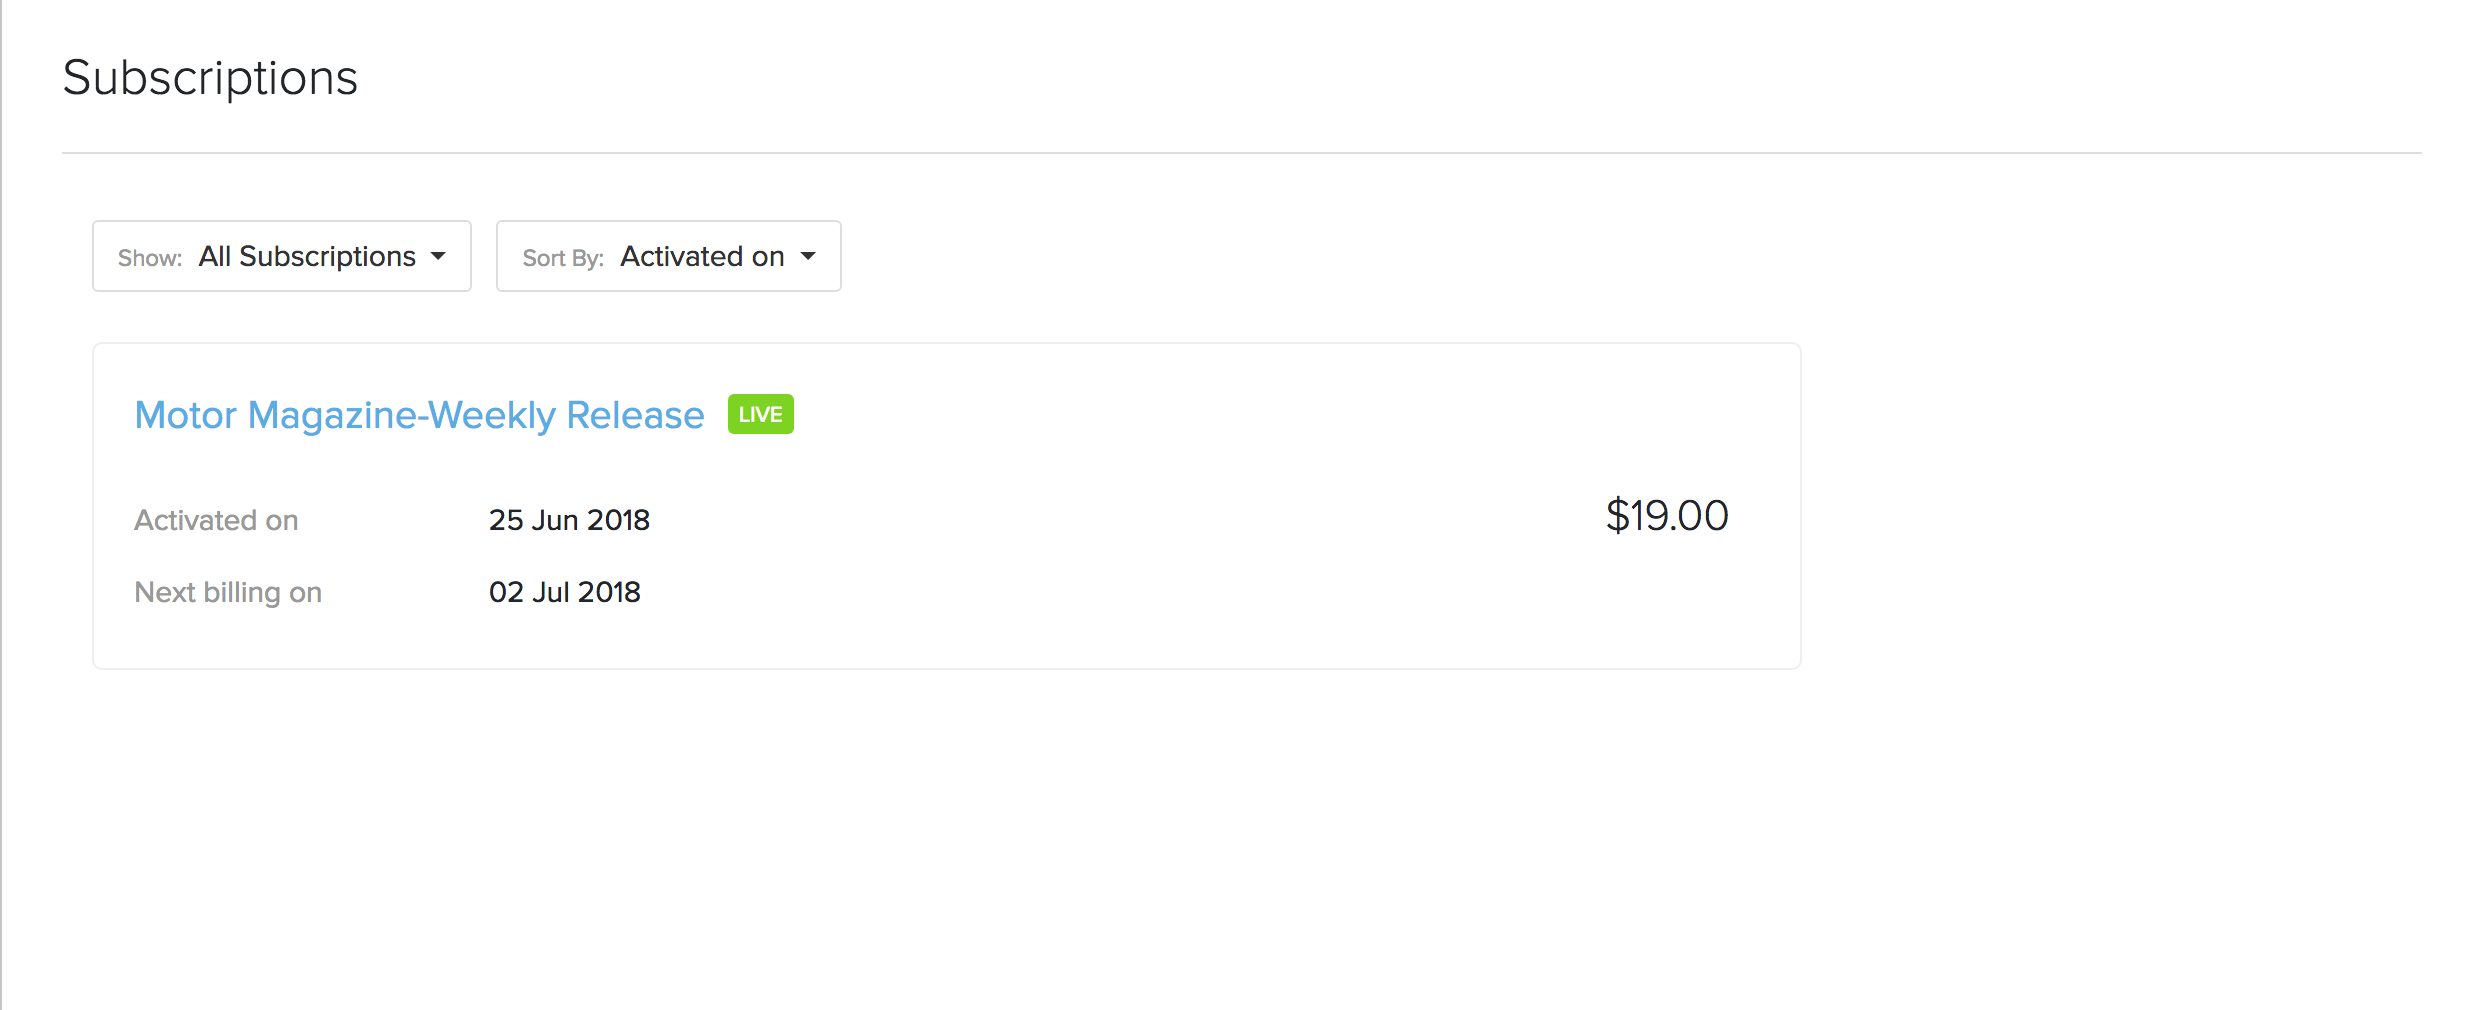This screenshot has height=1010, width=2474.
Task: Open the Show All Subscriptions dropdown
Action: (281, 256)
